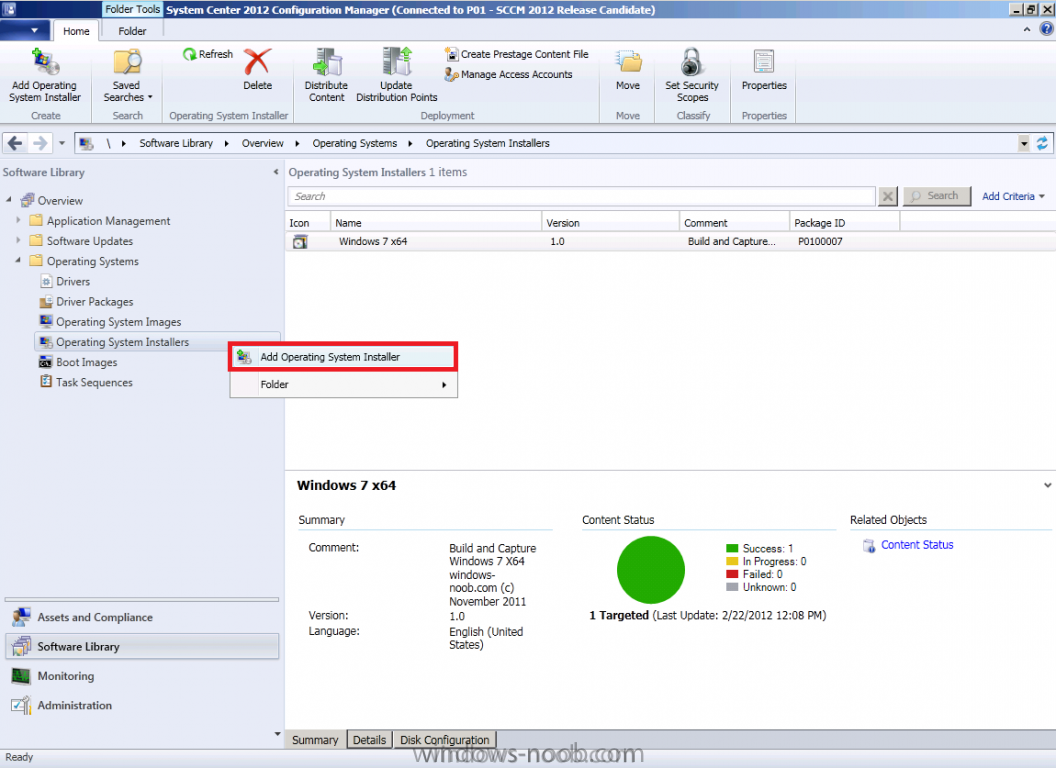Click Overview in the breadcrumb path
1056x768 pixels.
pyautogui.click(x=263, y=143)
